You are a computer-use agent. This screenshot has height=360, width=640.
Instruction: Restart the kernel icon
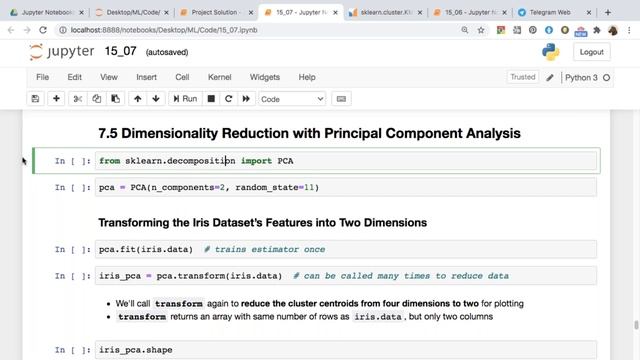[x=229, y=99]
